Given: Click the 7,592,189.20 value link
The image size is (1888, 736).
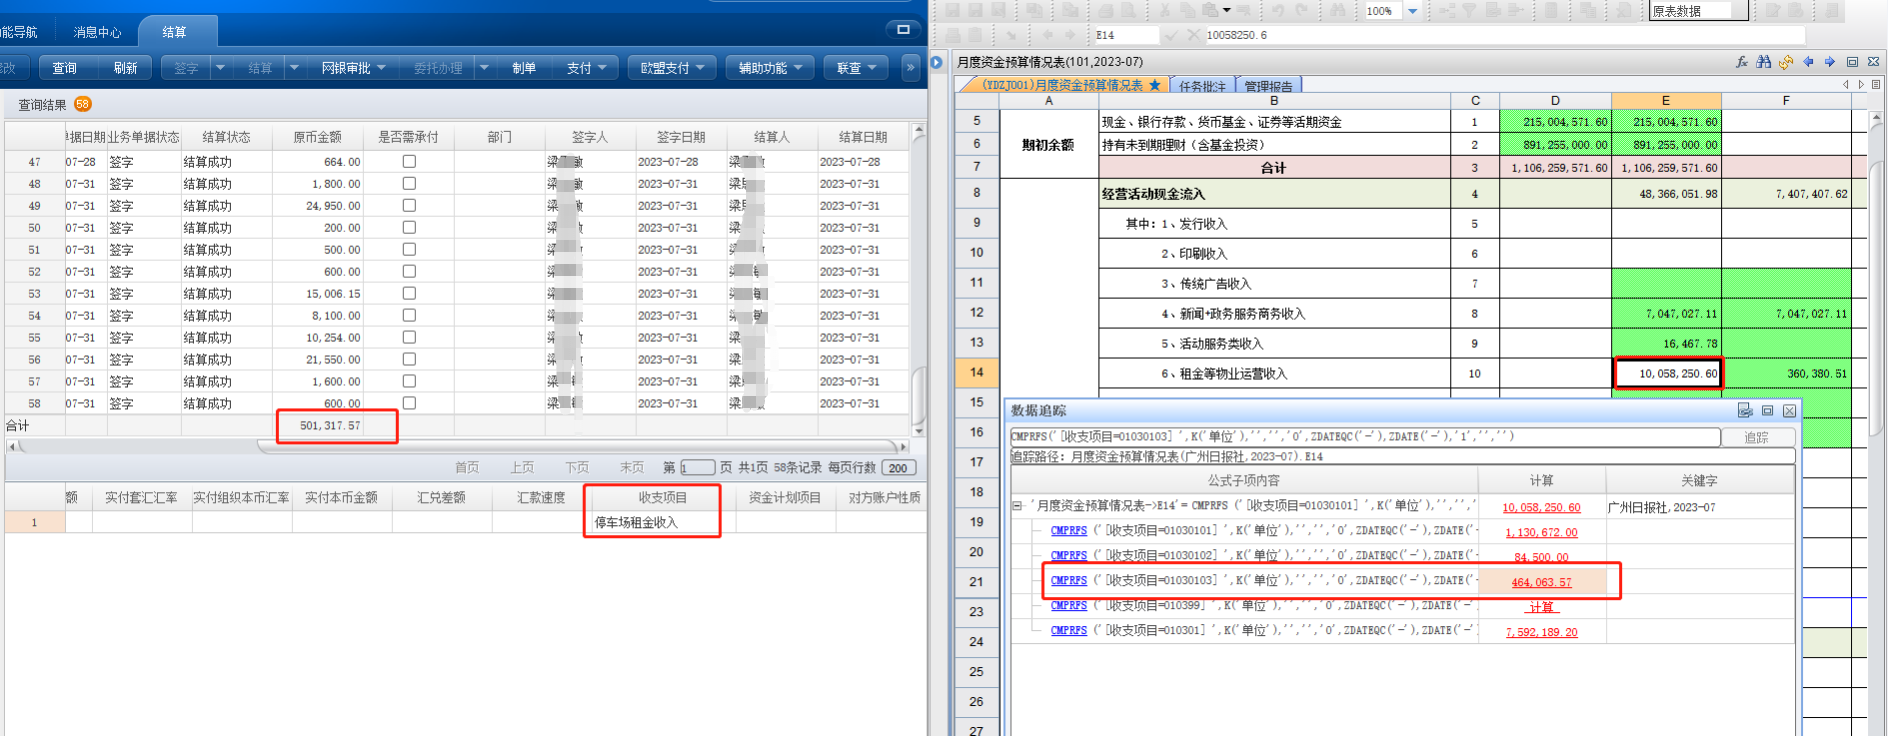Looking at the screenshot, I should click(1541, 632).
